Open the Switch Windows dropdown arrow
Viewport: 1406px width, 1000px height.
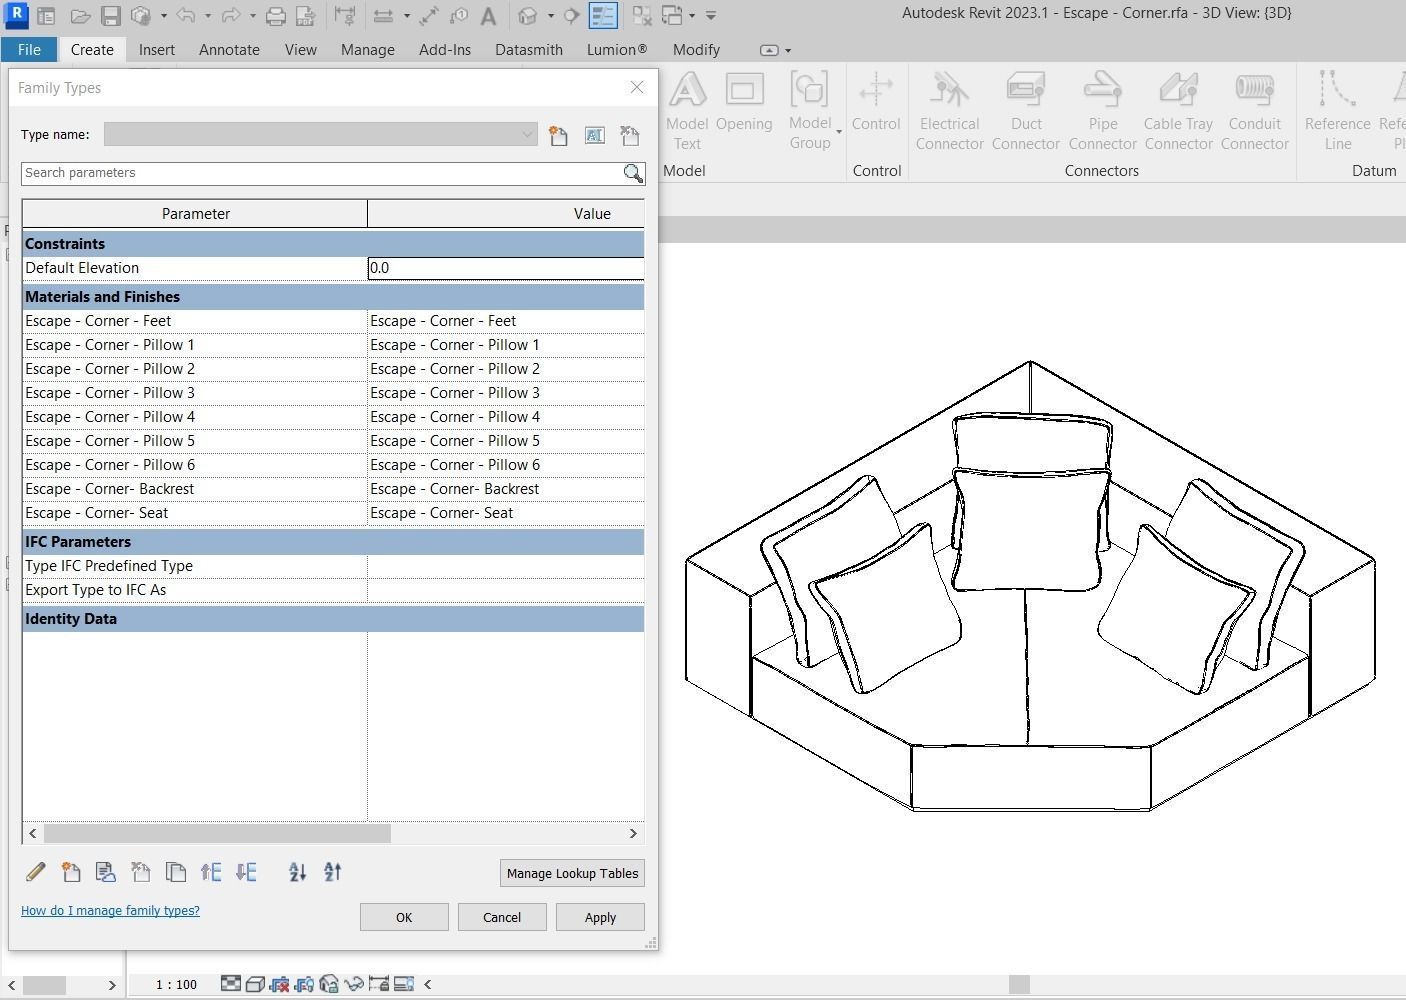click(x=692, y=16)
